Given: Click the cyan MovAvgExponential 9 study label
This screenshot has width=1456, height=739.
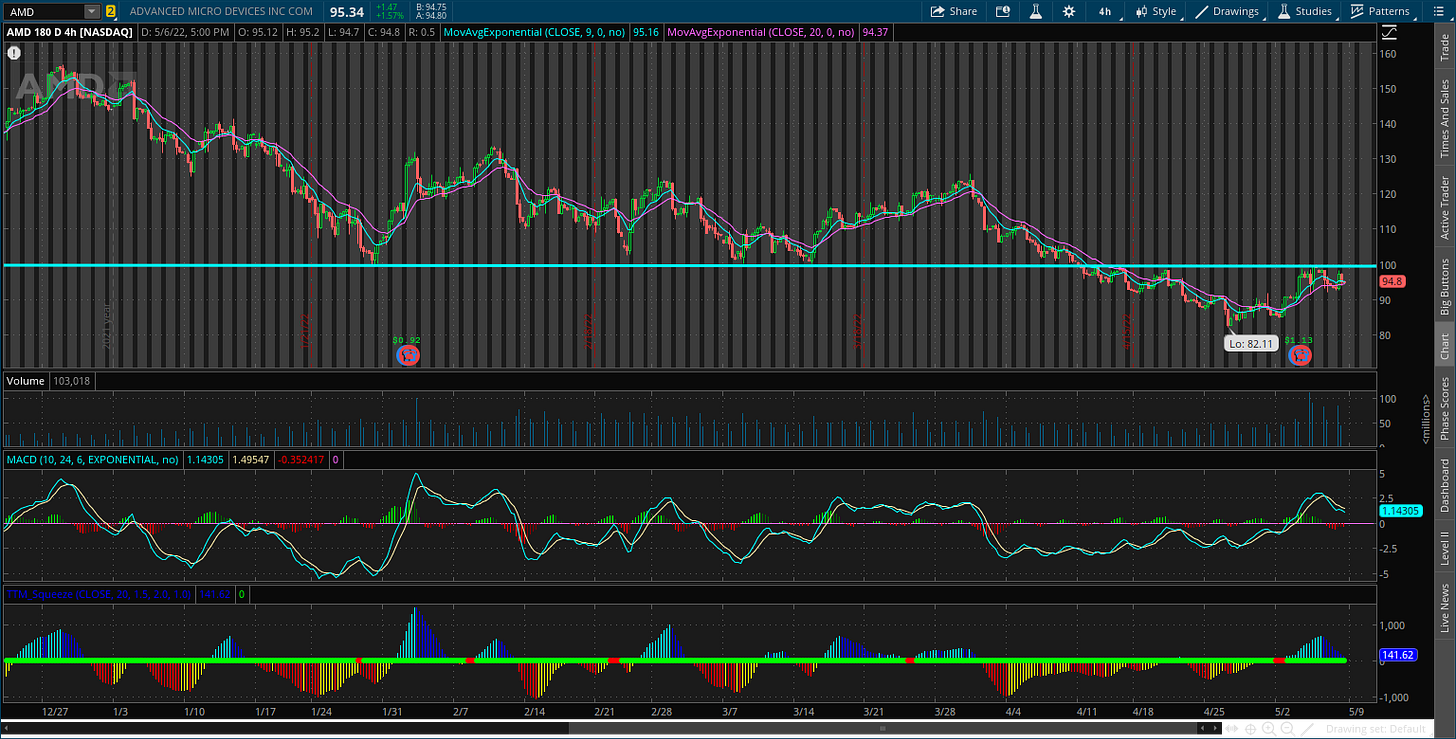Looking at the screenshot, I should pos(532,32).
